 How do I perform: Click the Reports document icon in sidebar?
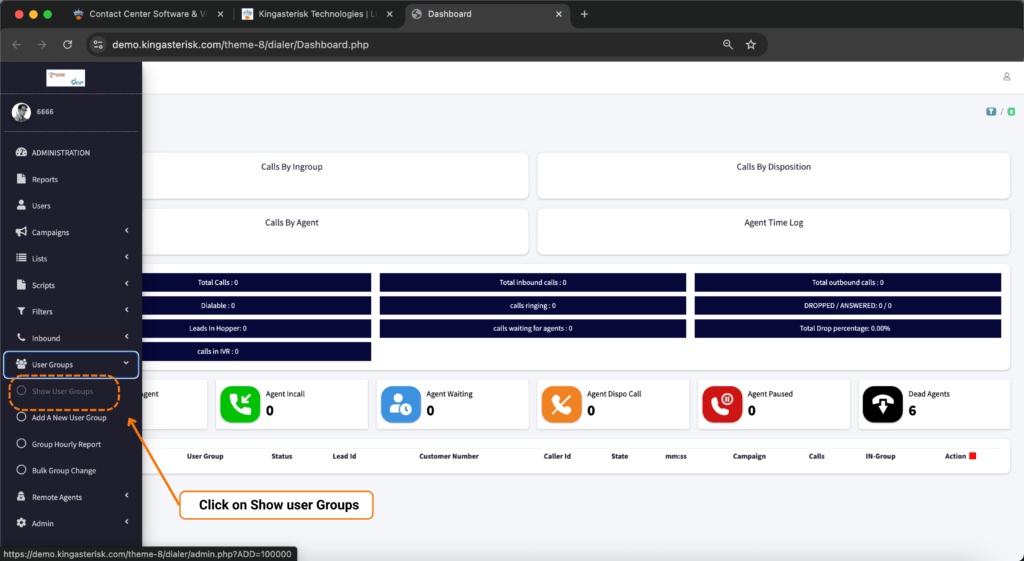pos(21,179)
